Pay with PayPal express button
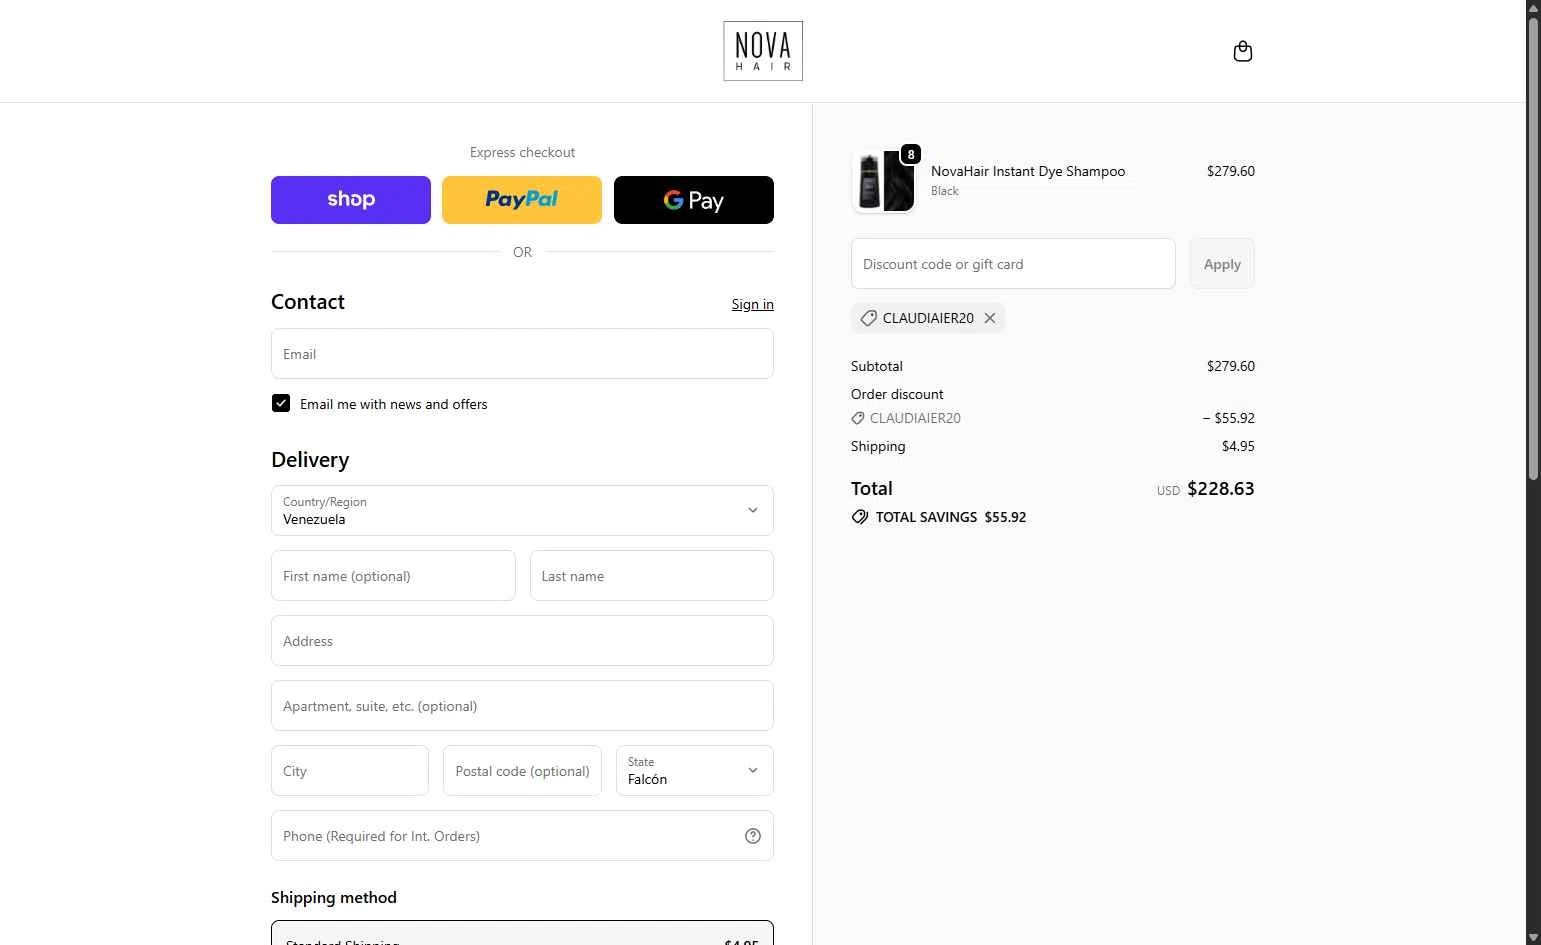The width and height of the screenshot is (1541, 945). [x=522, y=200]
